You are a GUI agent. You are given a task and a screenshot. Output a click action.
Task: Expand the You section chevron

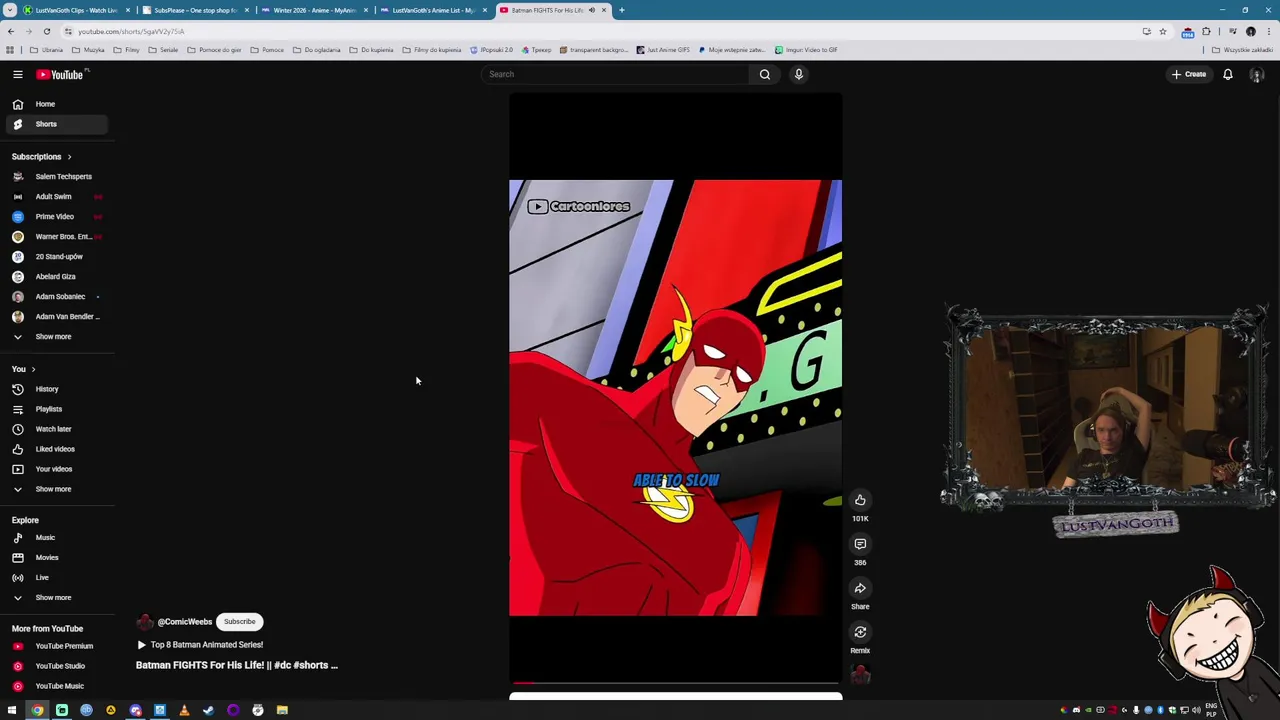click(x=33, y=369)
